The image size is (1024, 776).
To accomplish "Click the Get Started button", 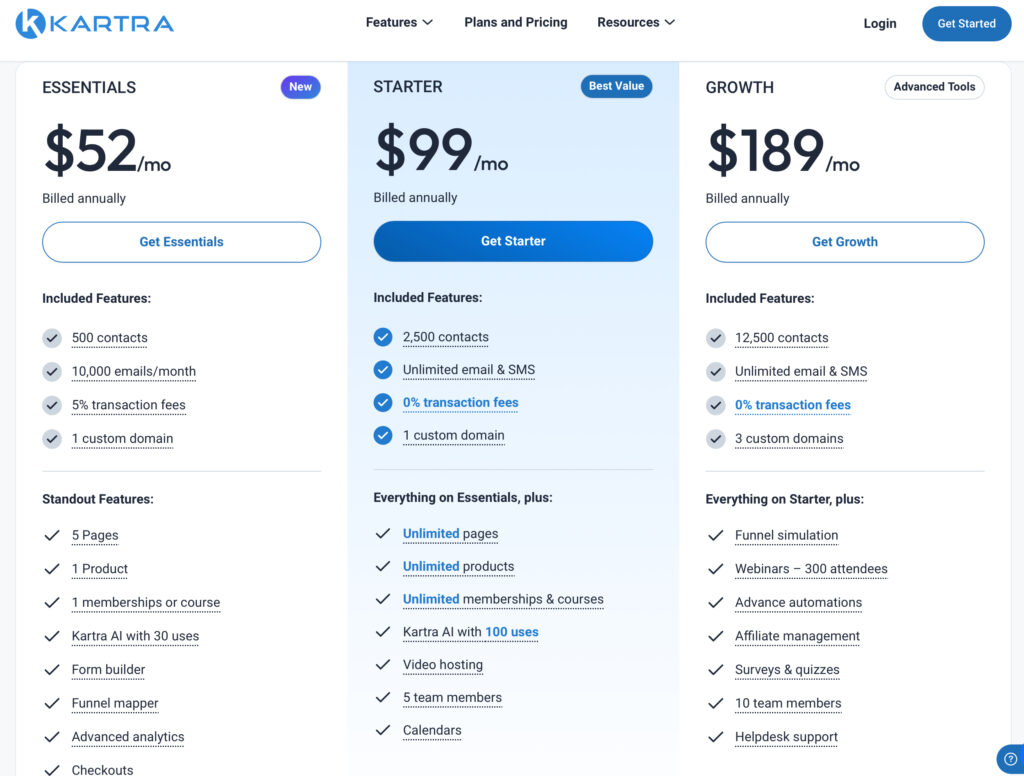I will [x=966, y=23].
